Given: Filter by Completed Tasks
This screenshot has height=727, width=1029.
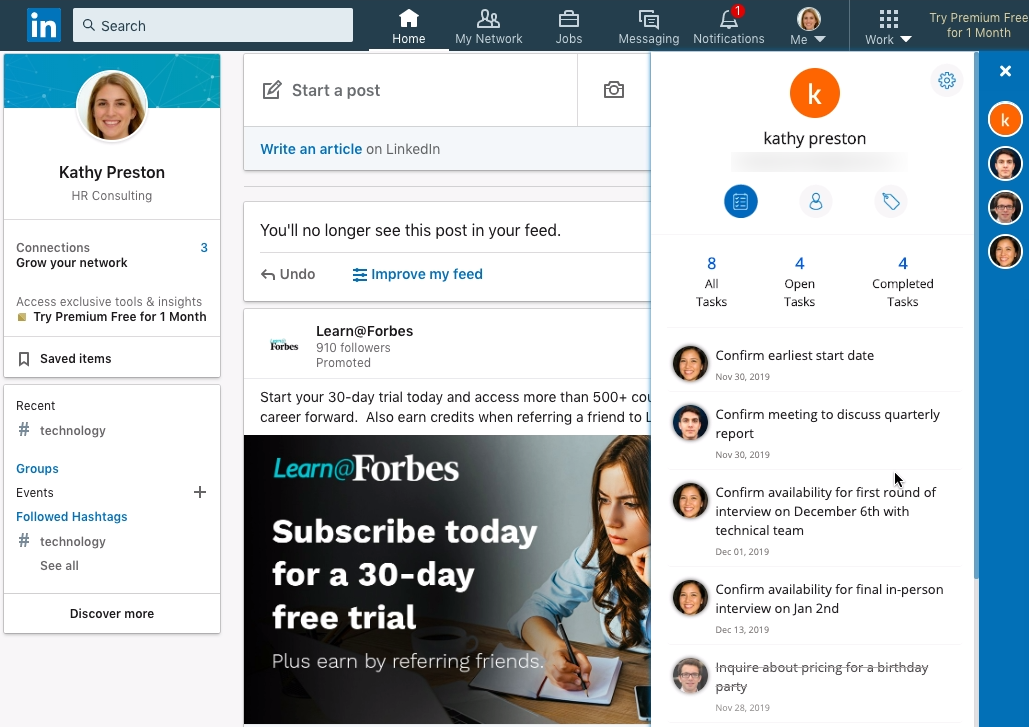Looking at the screenshot, I should [902, 282].
